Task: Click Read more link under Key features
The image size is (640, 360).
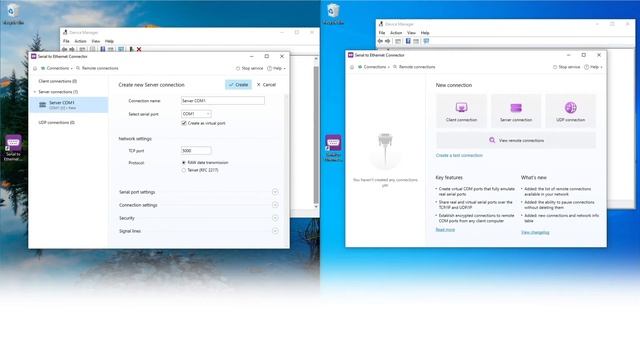Action: pos(445,230)
